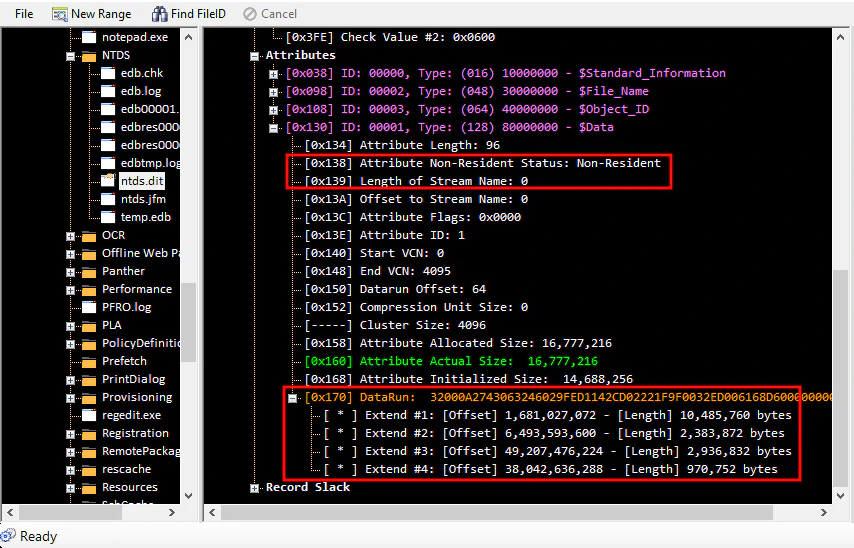Collapse the DataRun extents list
Viewport: 854px width, 548px height.
pos(292,398)
